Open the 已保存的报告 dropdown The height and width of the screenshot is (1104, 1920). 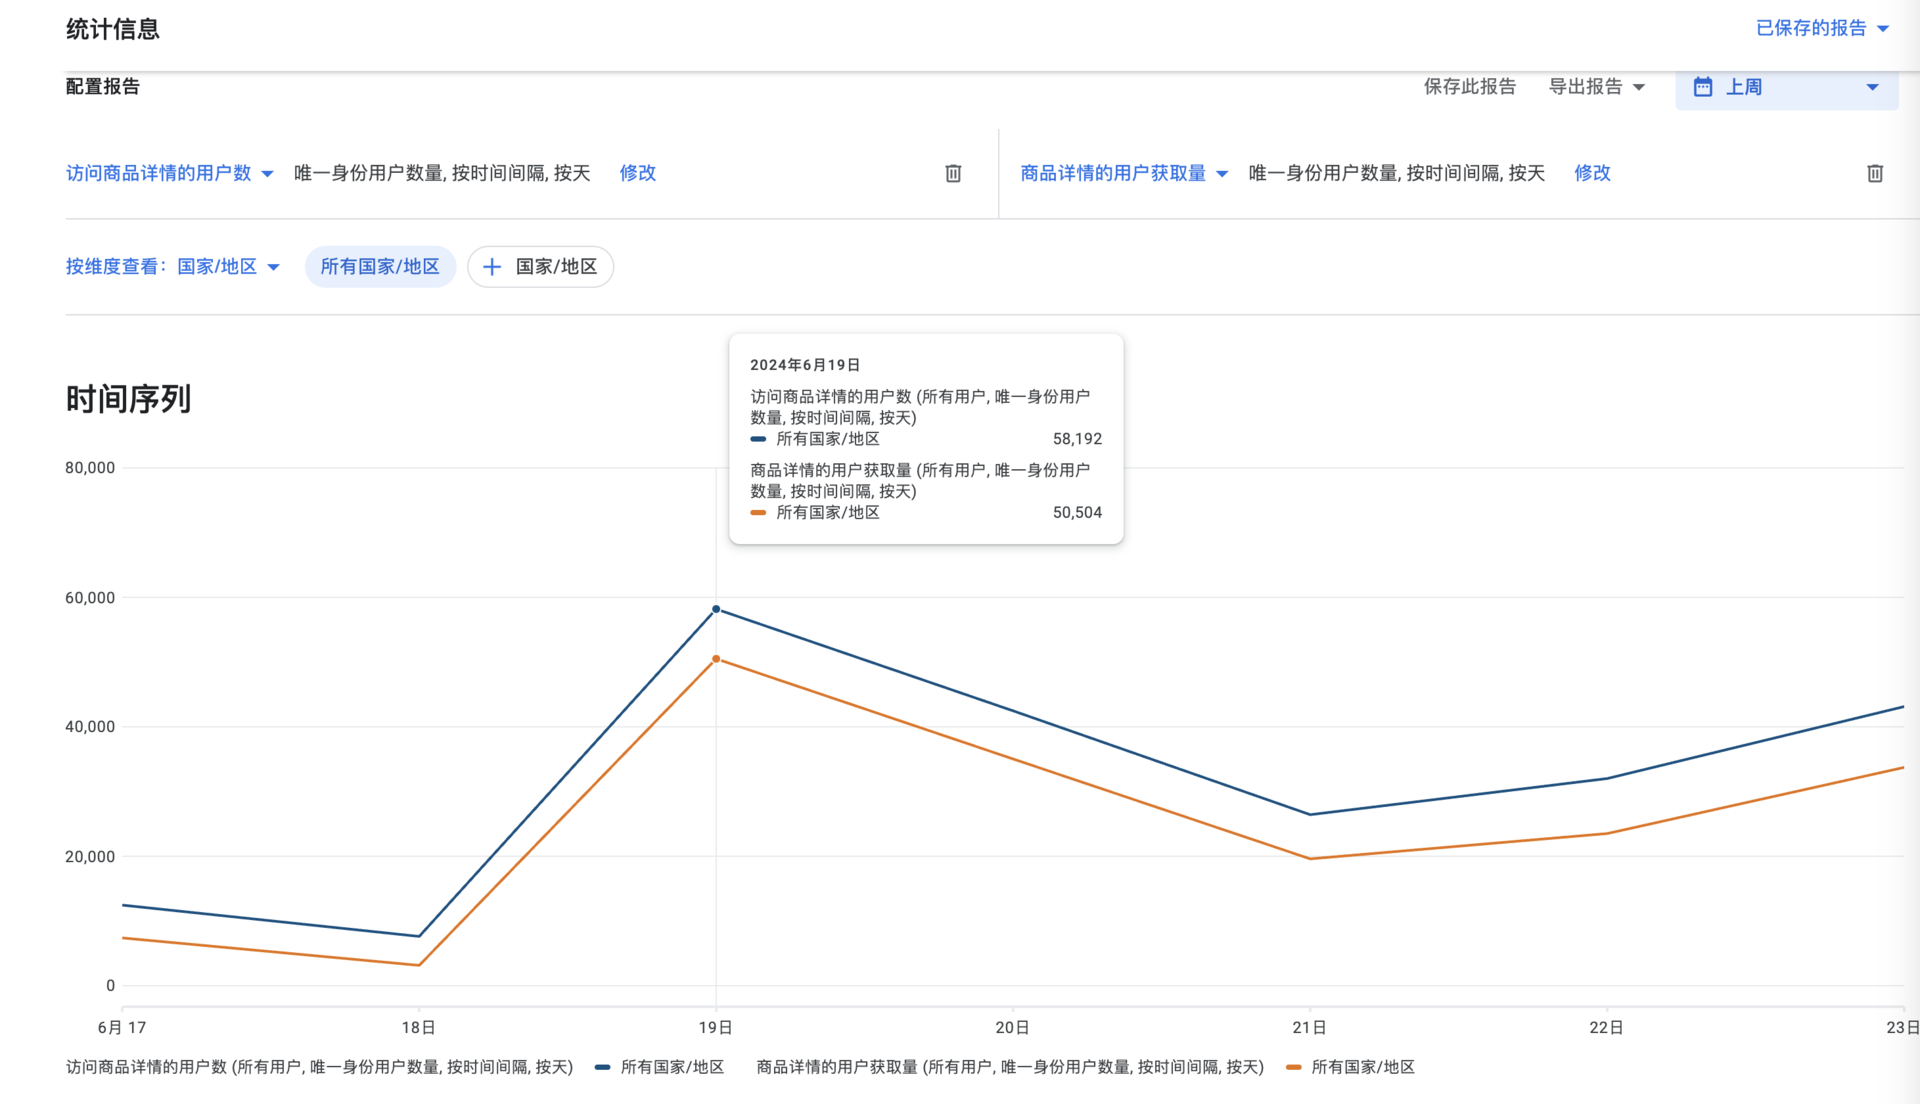(1822, 28)
